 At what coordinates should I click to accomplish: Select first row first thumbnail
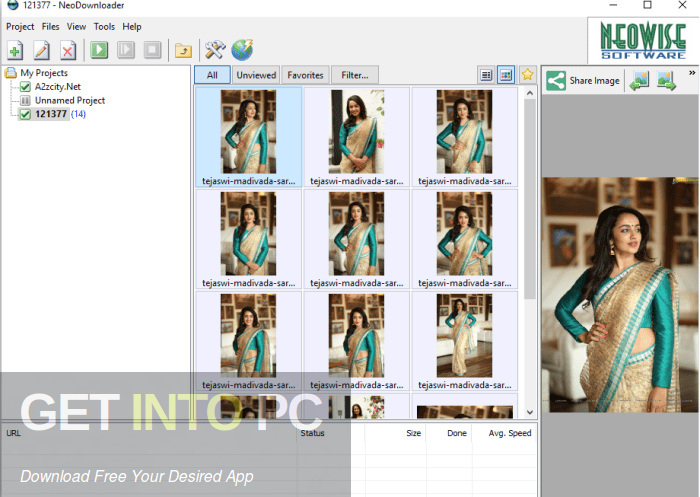(248, 137)
